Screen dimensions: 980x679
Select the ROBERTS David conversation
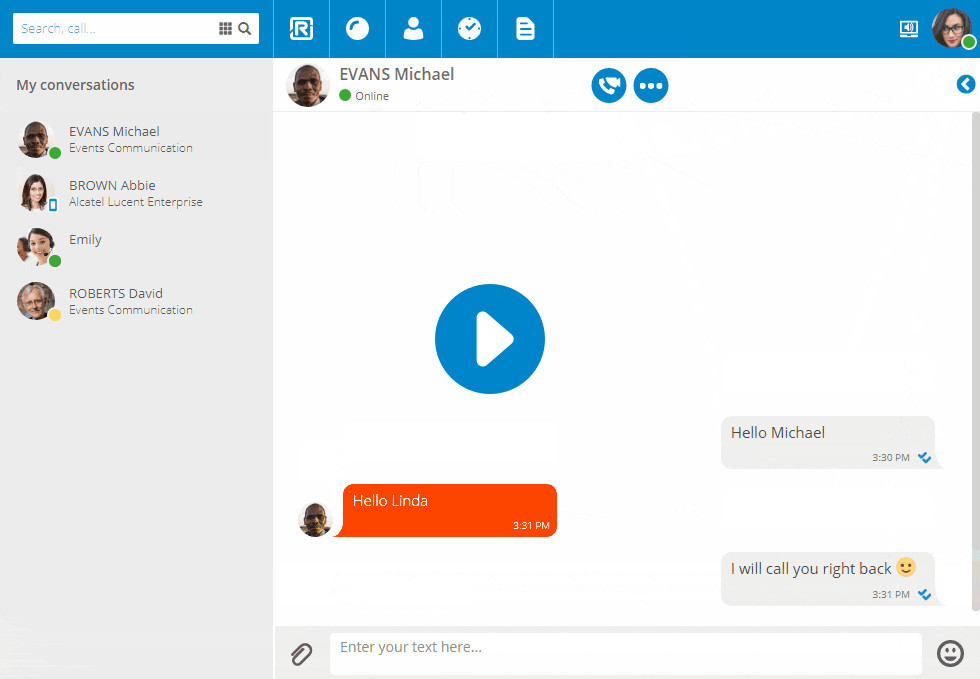click(x=136, y=301)
